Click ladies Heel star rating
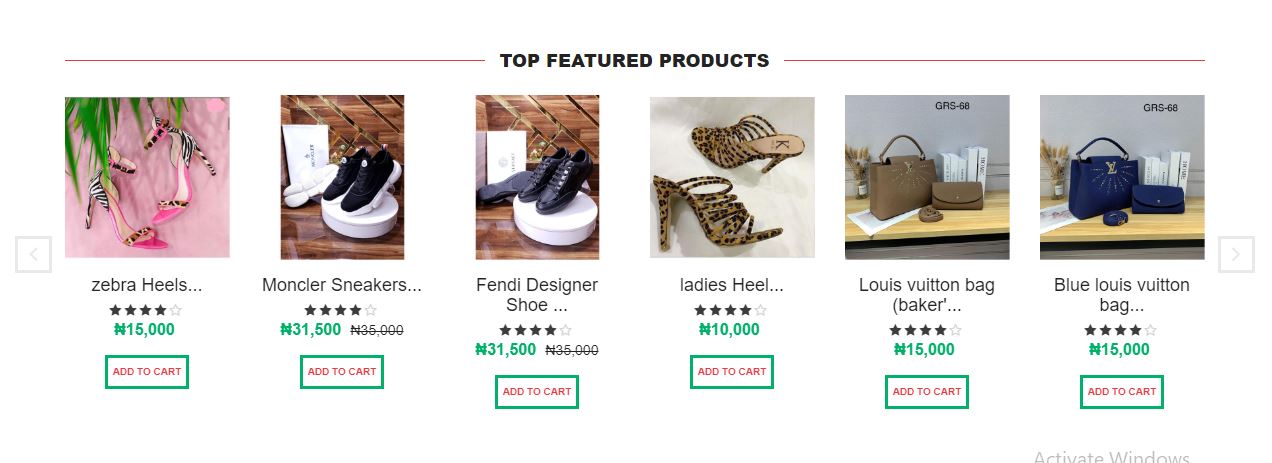The width and height of the screenshot is (1272, 463). click(731, 310)
